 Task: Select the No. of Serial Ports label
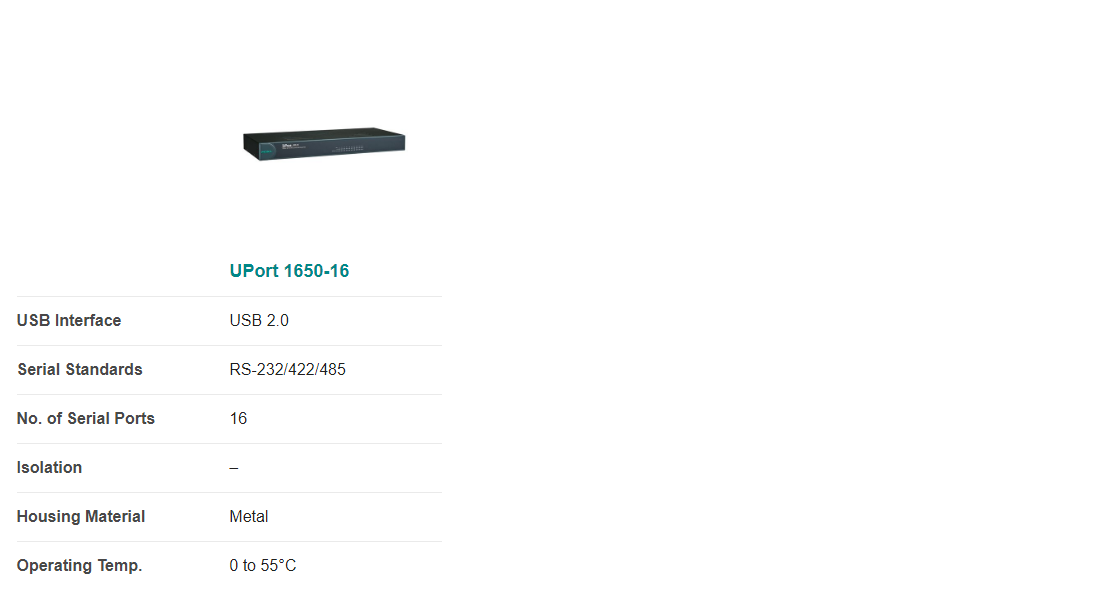point(86,418)
